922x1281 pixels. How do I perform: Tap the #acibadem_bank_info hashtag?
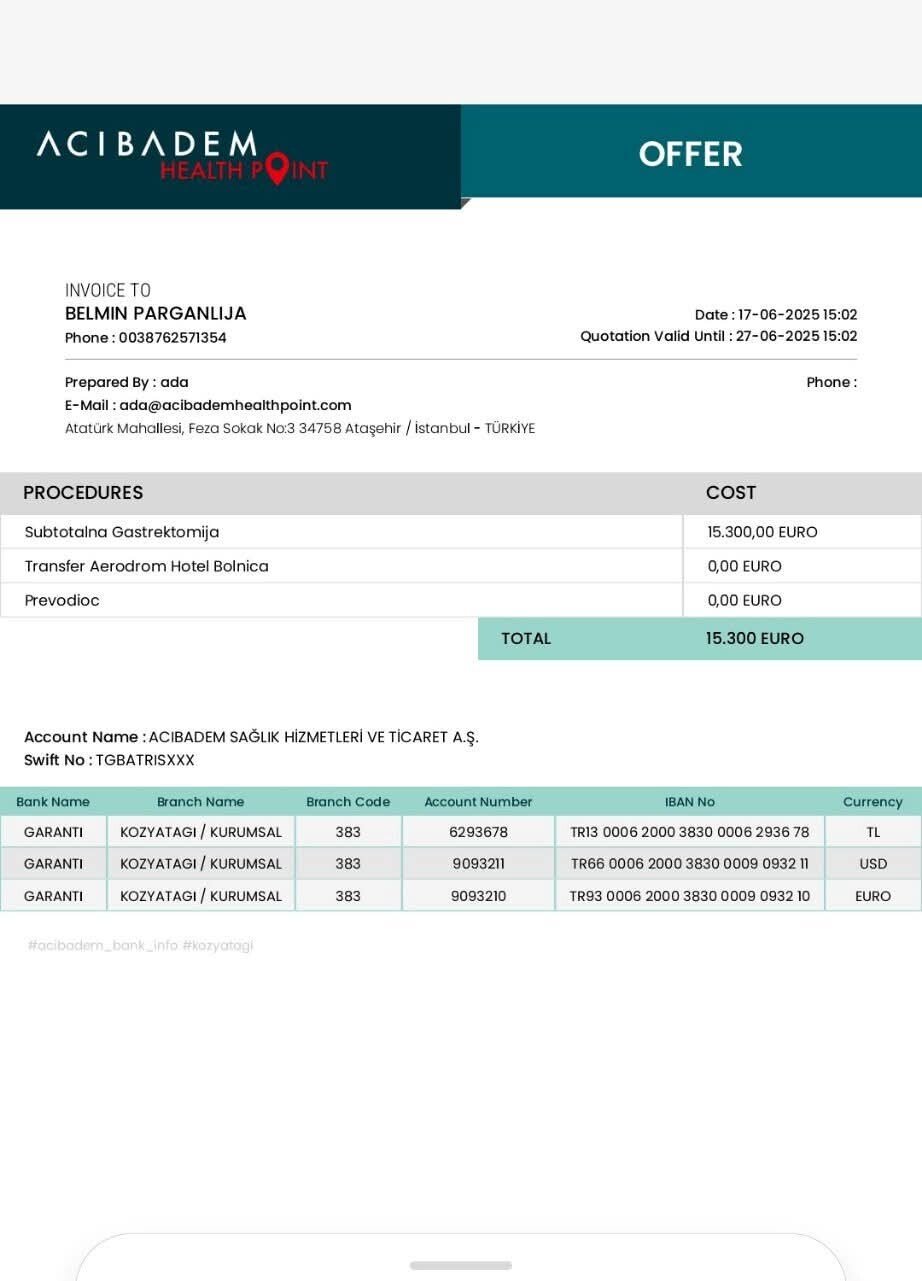coord(102,945)
